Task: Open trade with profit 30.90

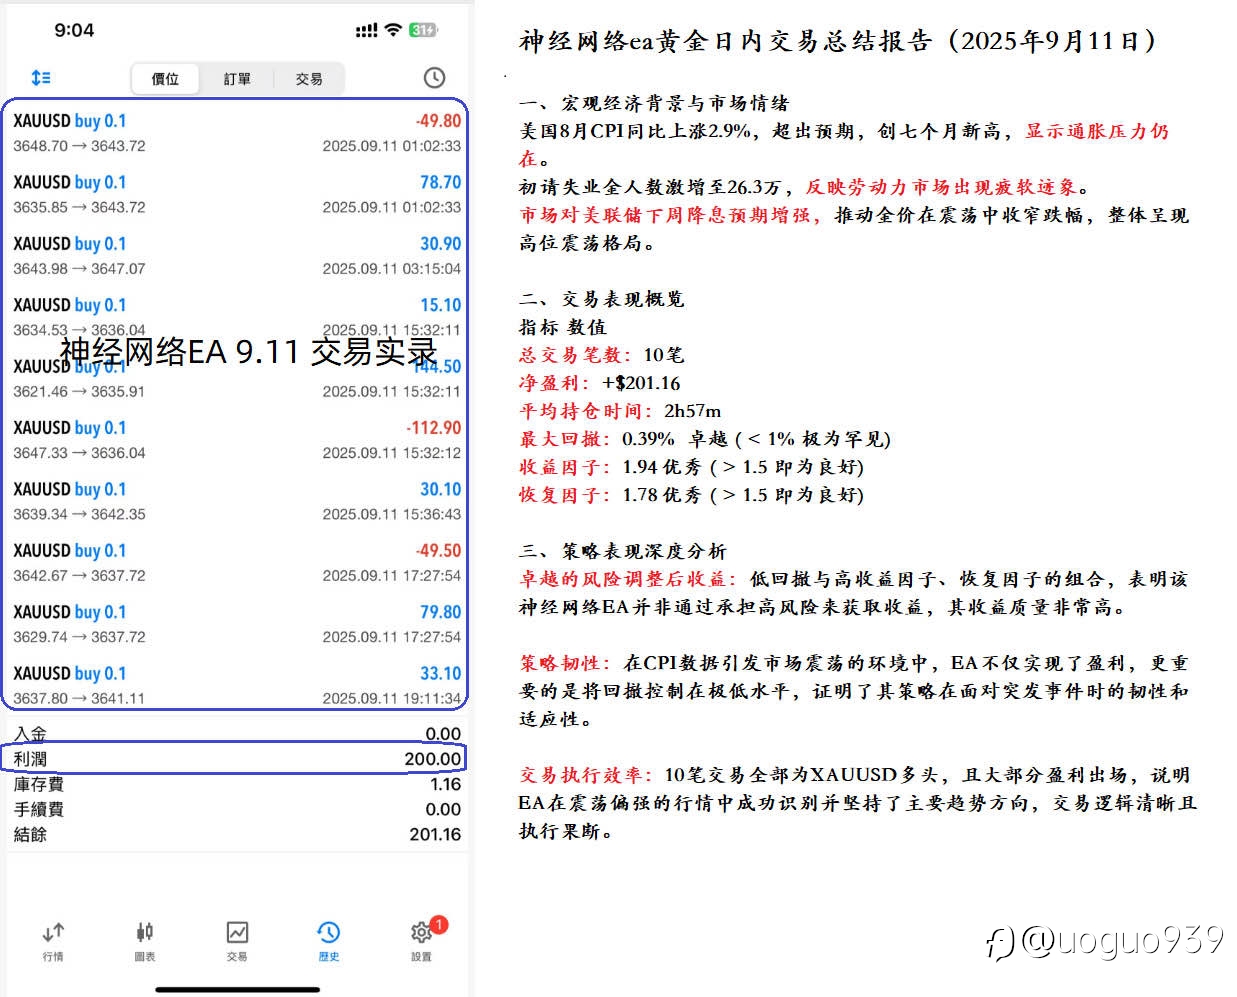Action: [x=237, y=255]
